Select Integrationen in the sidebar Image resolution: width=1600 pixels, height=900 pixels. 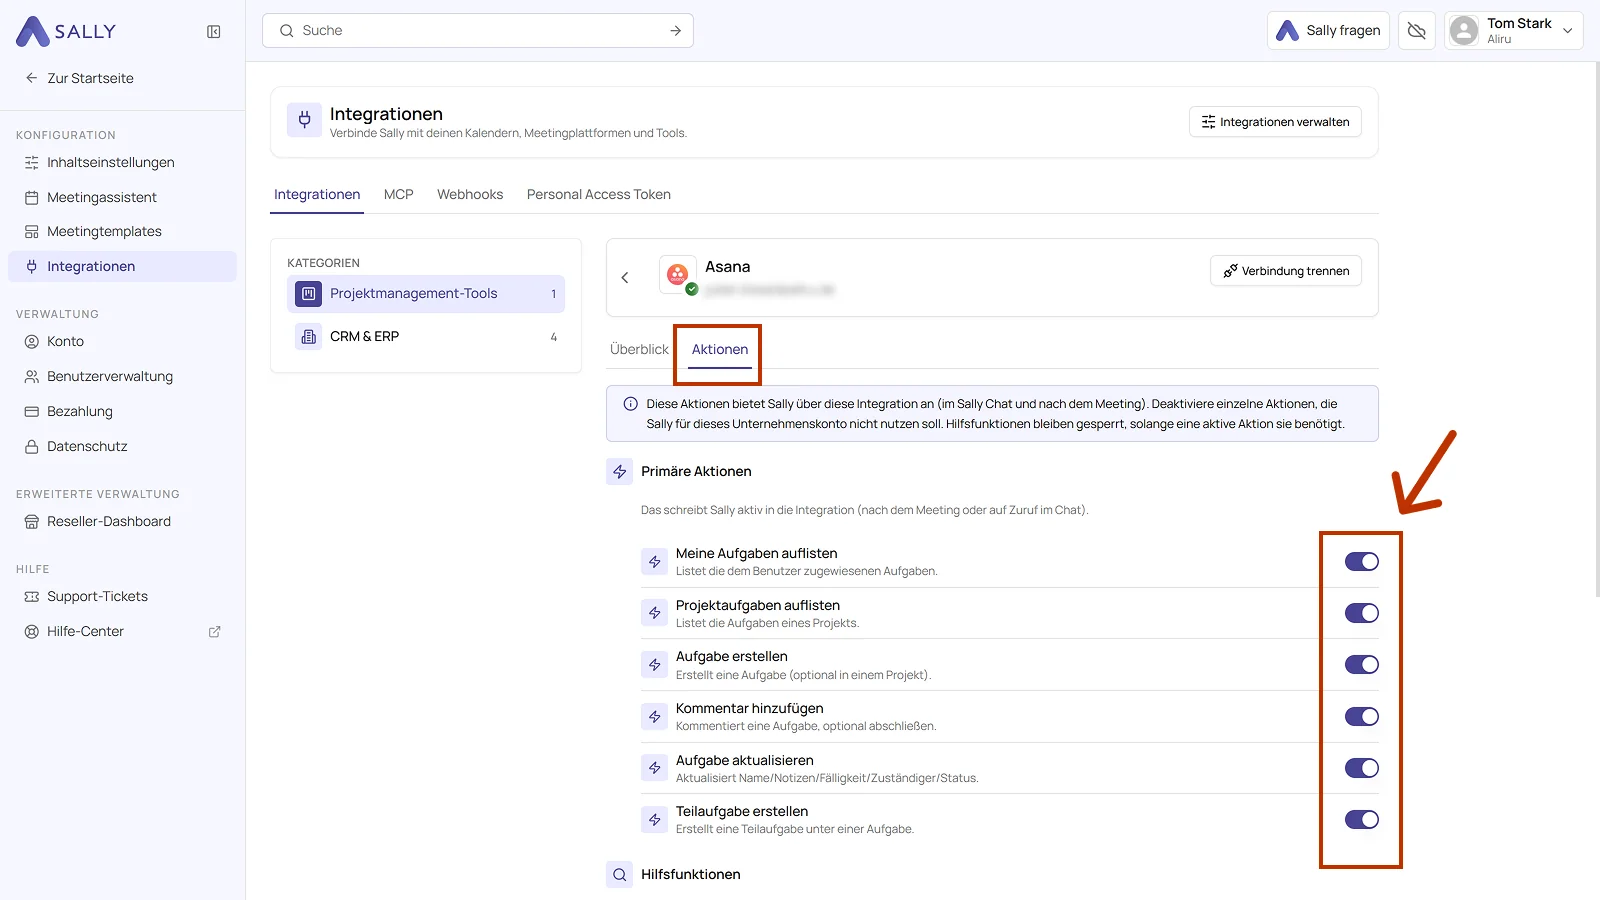tap(122, 267)
